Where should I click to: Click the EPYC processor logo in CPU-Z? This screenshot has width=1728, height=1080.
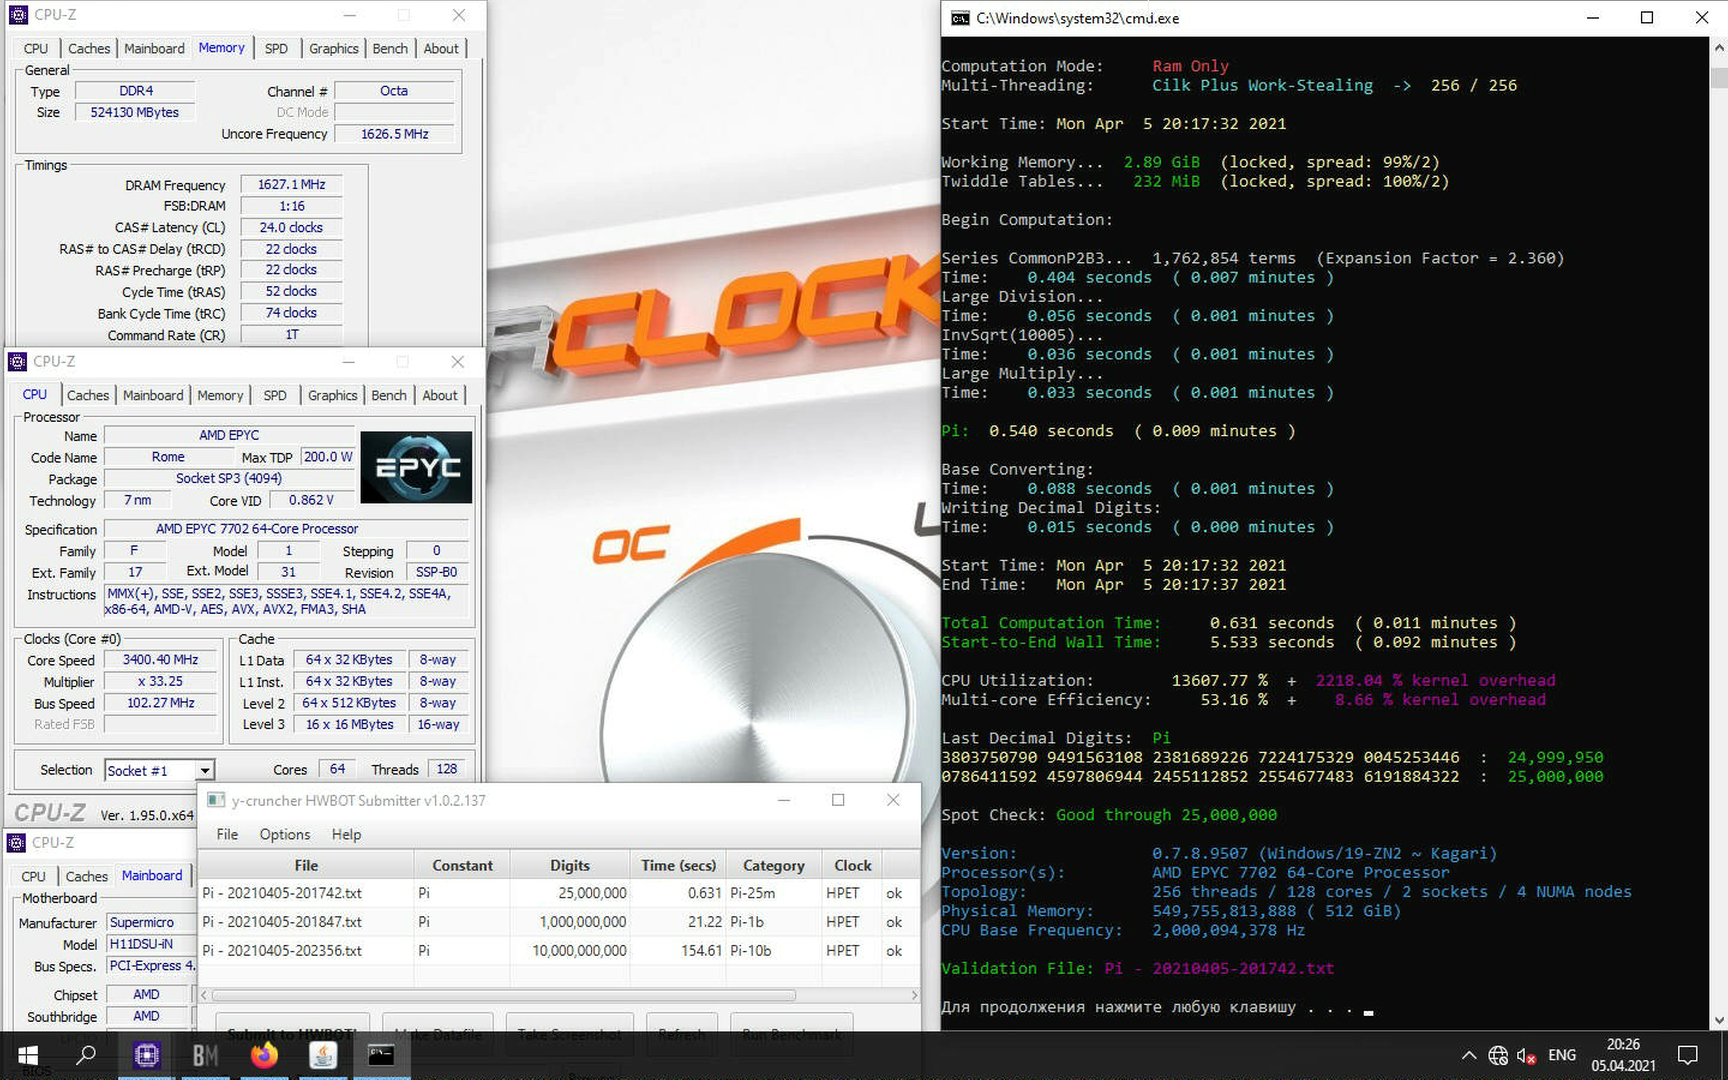pyautogui.click(x=416, y=467)
